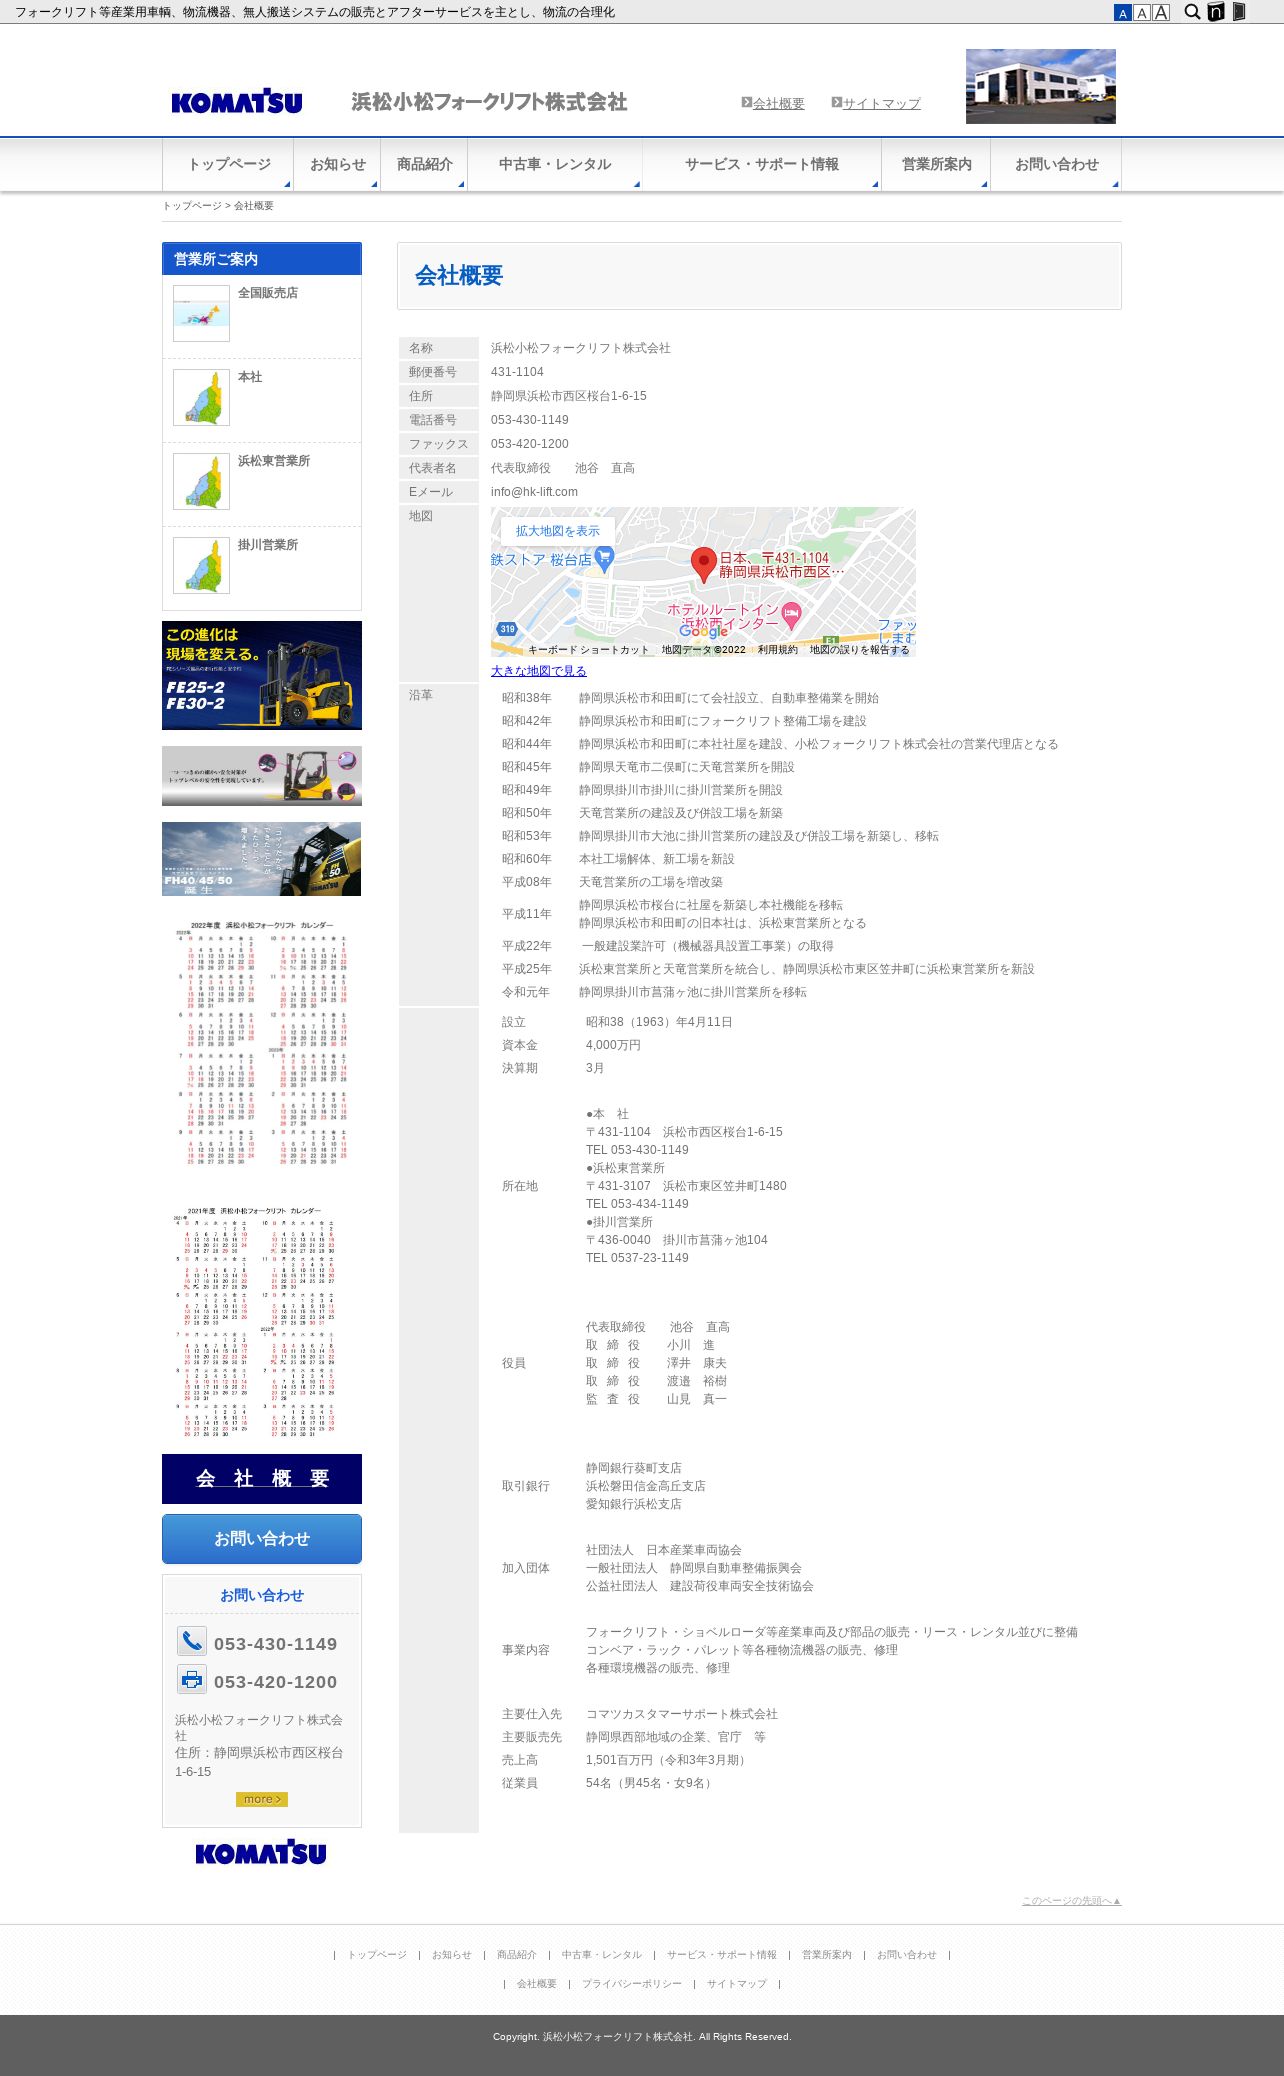Select the small font size A button

point(1123,13)
